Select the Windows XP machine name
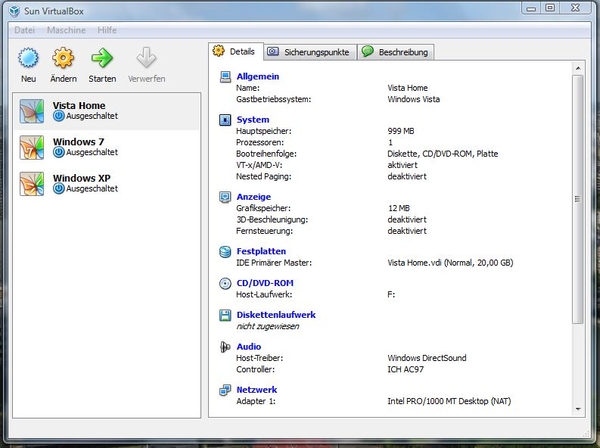This screenshot has height=448, width=600. 82,178
